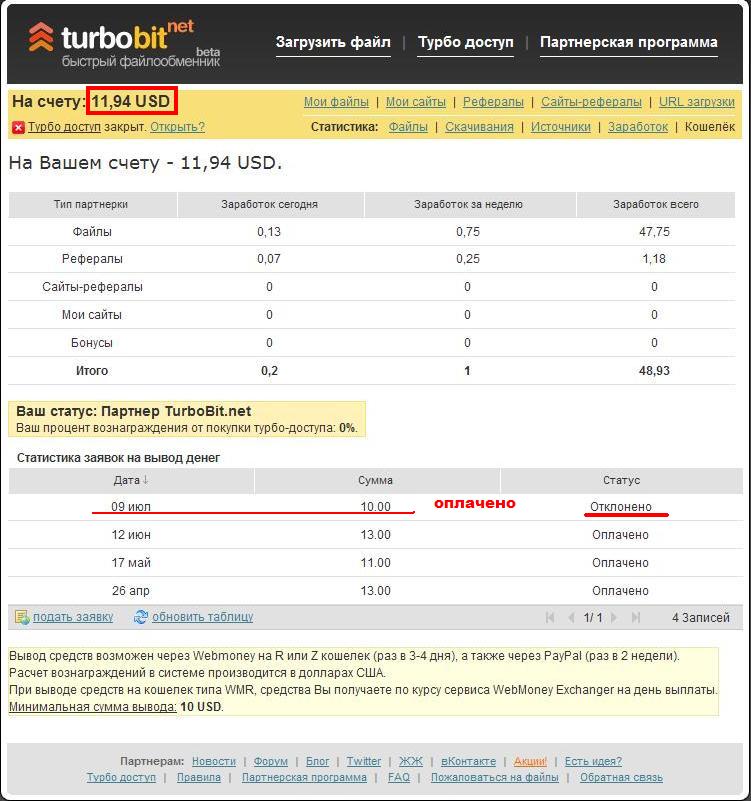The image size is (751, 801).
Task: Open Партнерская программа footer link
Action: pyautogui.click(x=304, y=778)
